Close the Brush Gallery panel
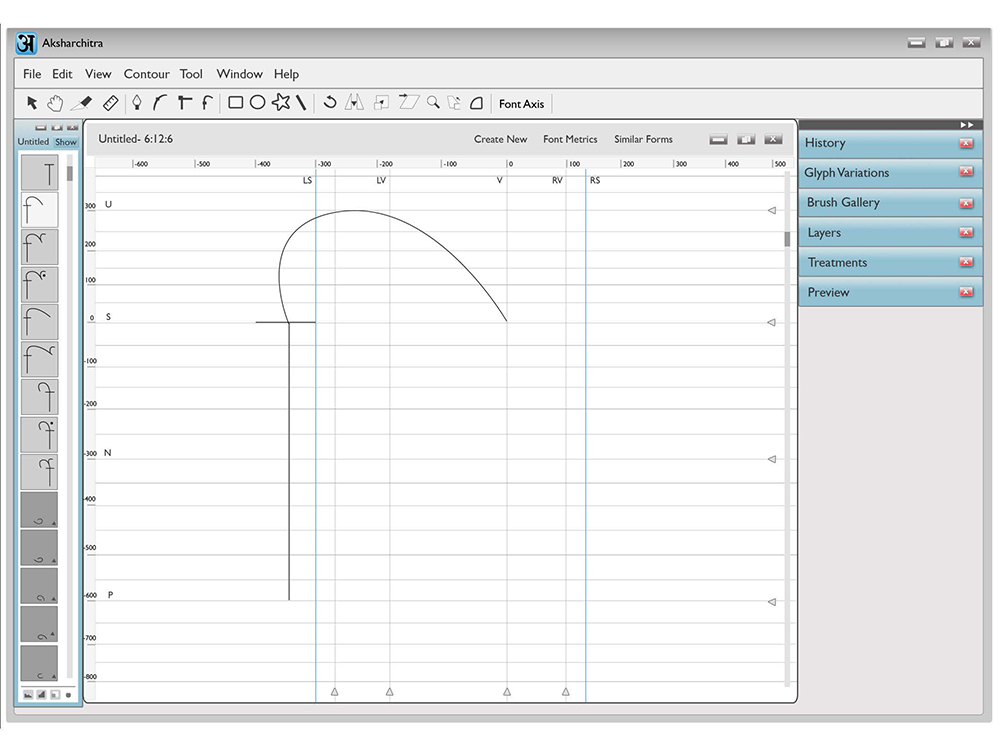 (x=966, y=203)
